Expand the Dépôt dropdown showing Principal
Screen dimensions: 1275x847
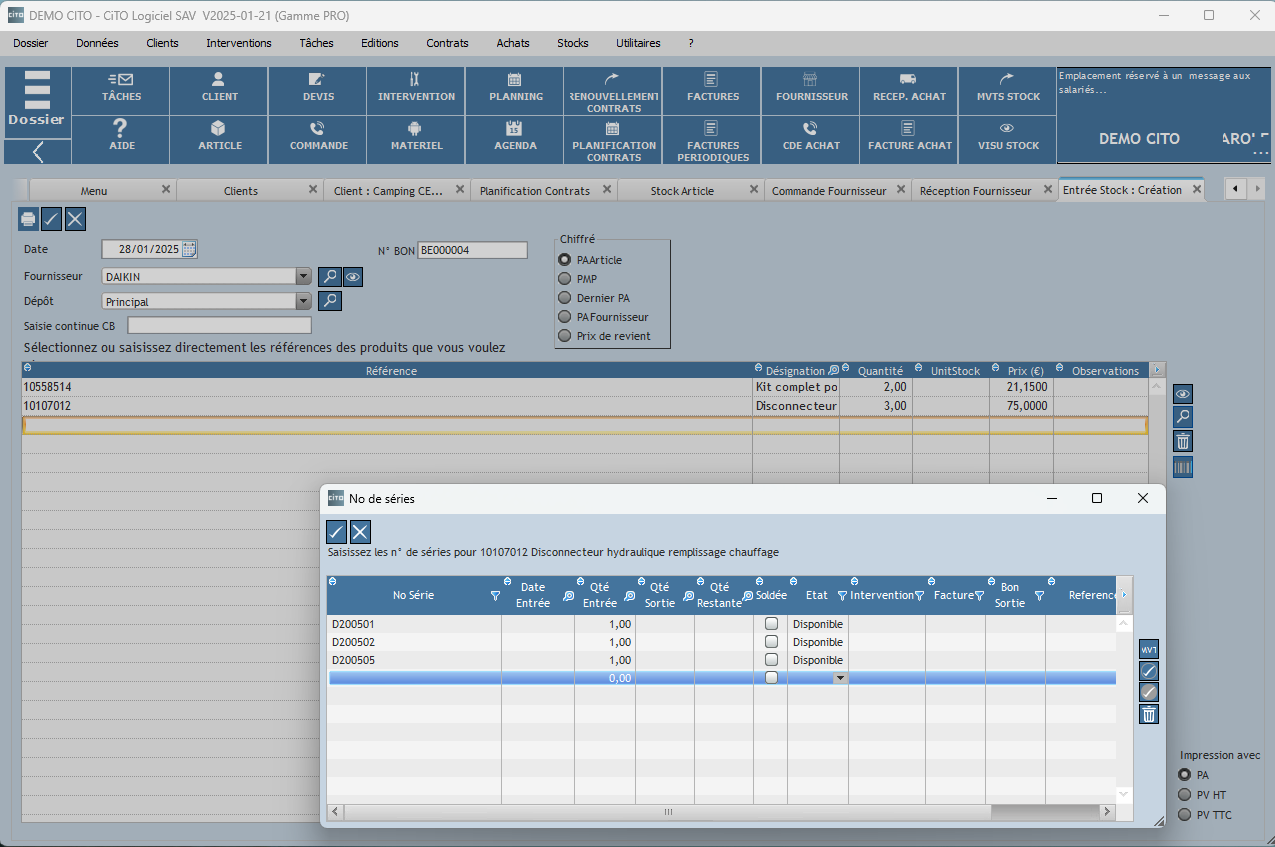click(304, 300)
